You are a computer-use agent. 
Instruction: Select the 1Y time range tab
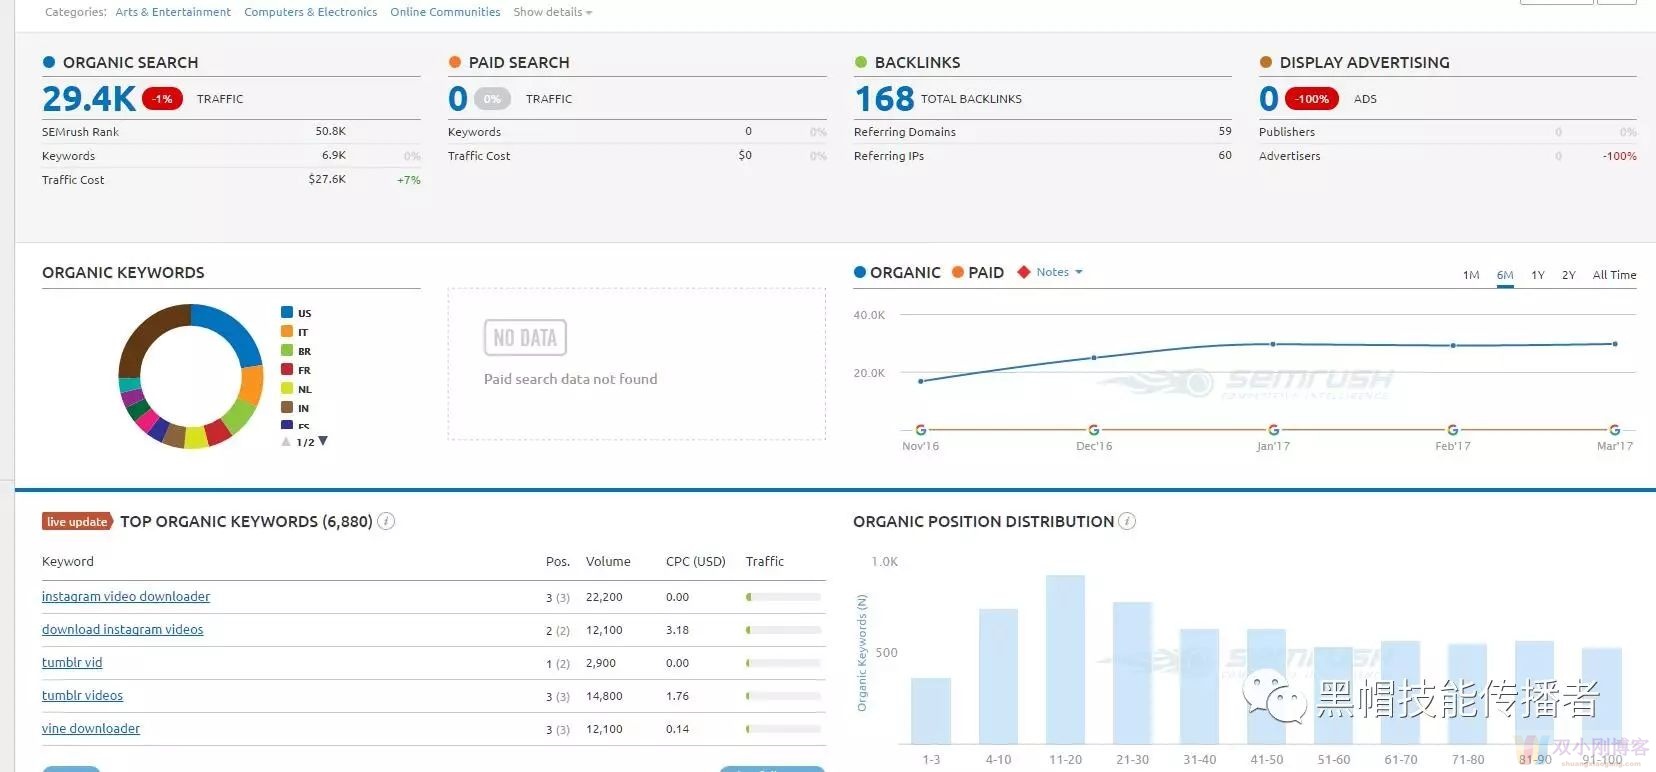tap(1538, 275)
